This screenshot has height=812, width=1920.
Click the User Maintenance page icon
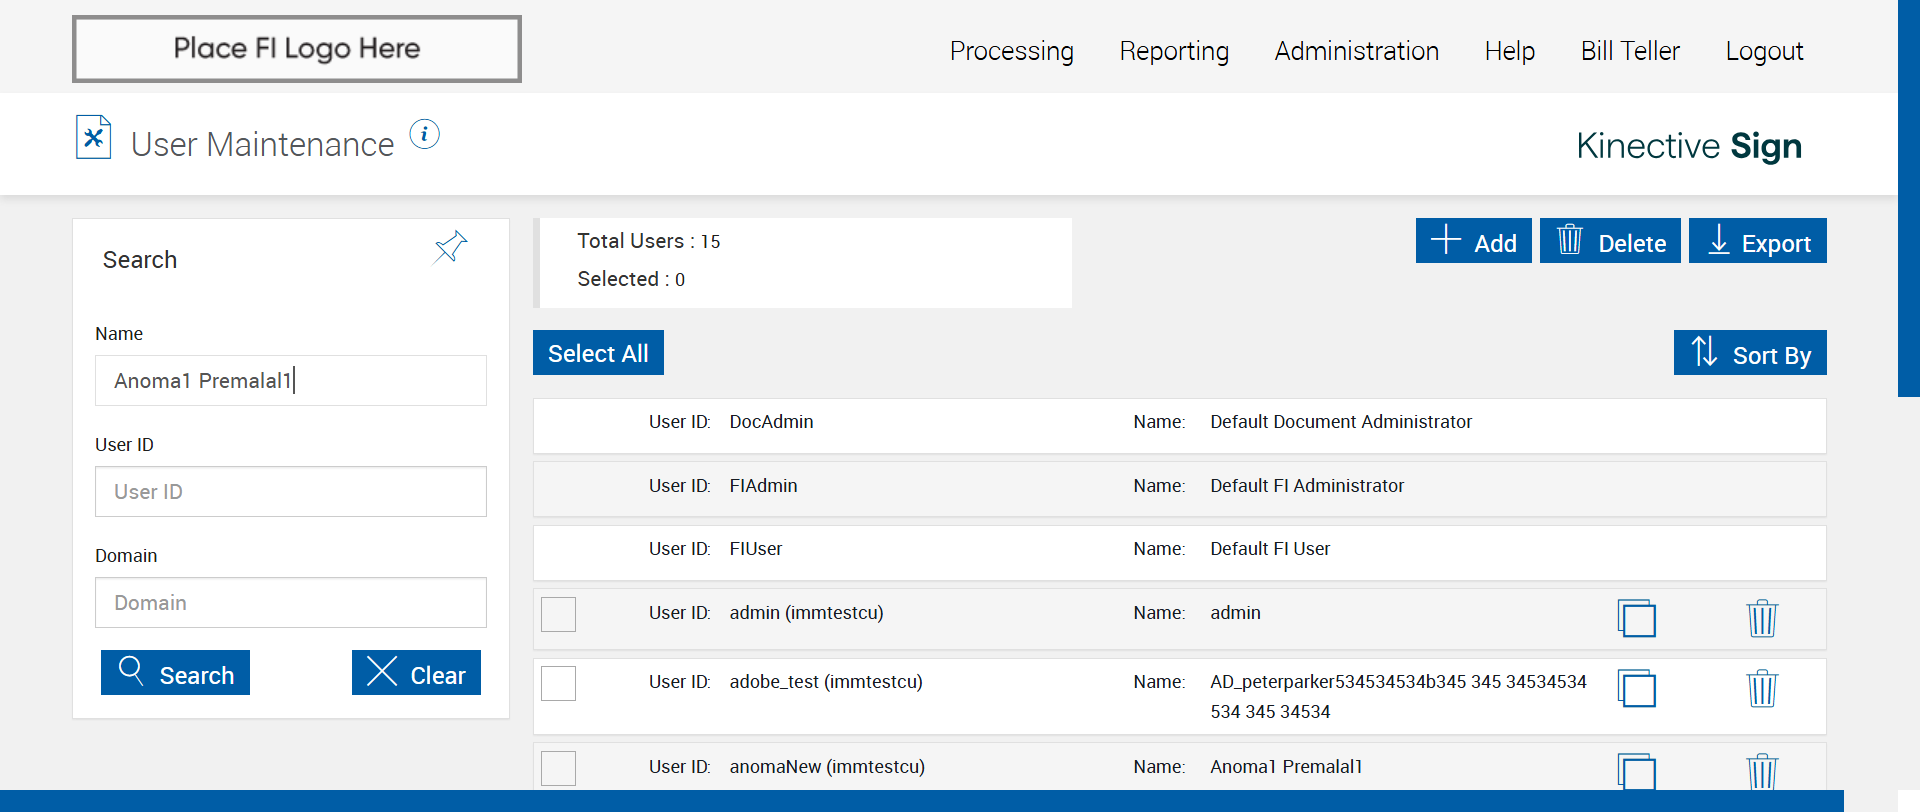point(94,138)
